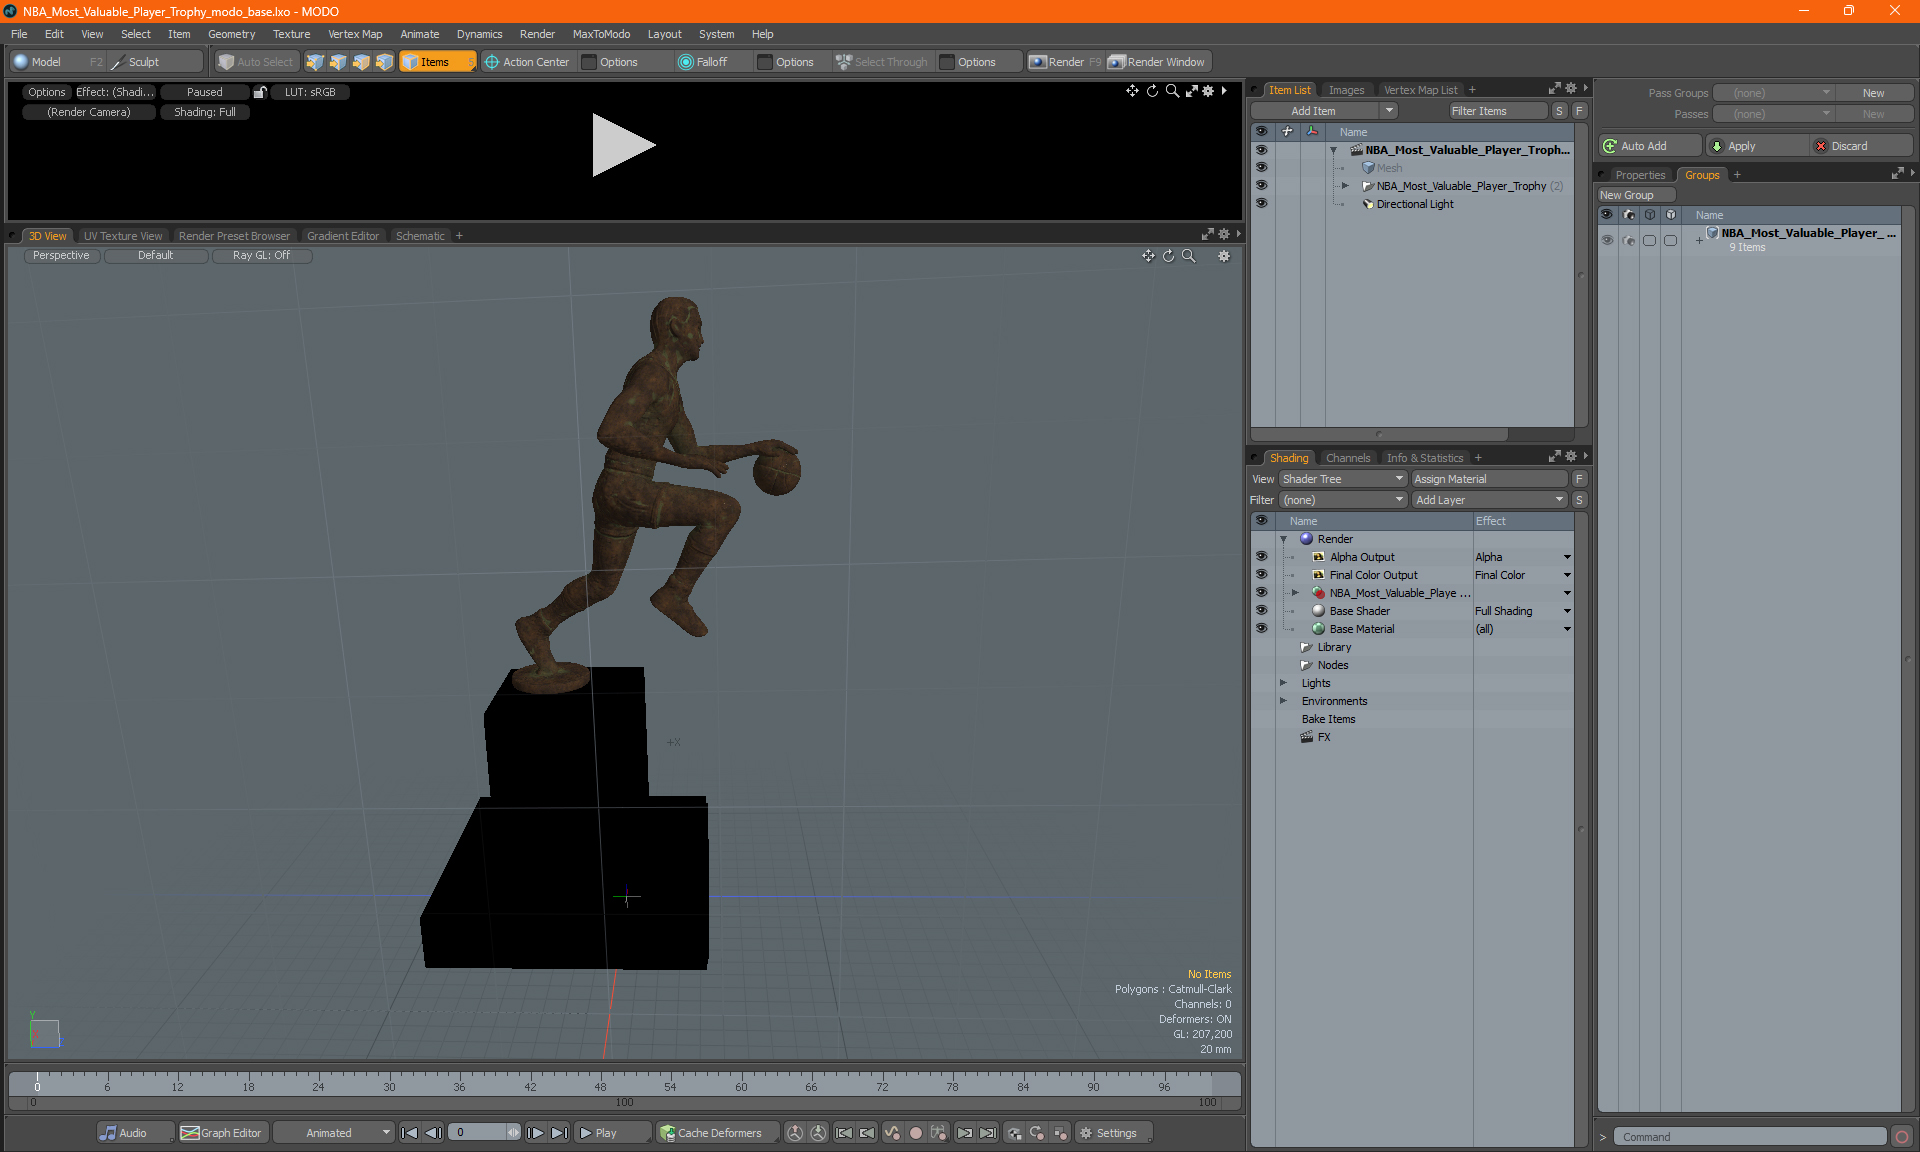Open the Geometry menu
This screenshot has height=1152, width=1920.
[231, 34]
